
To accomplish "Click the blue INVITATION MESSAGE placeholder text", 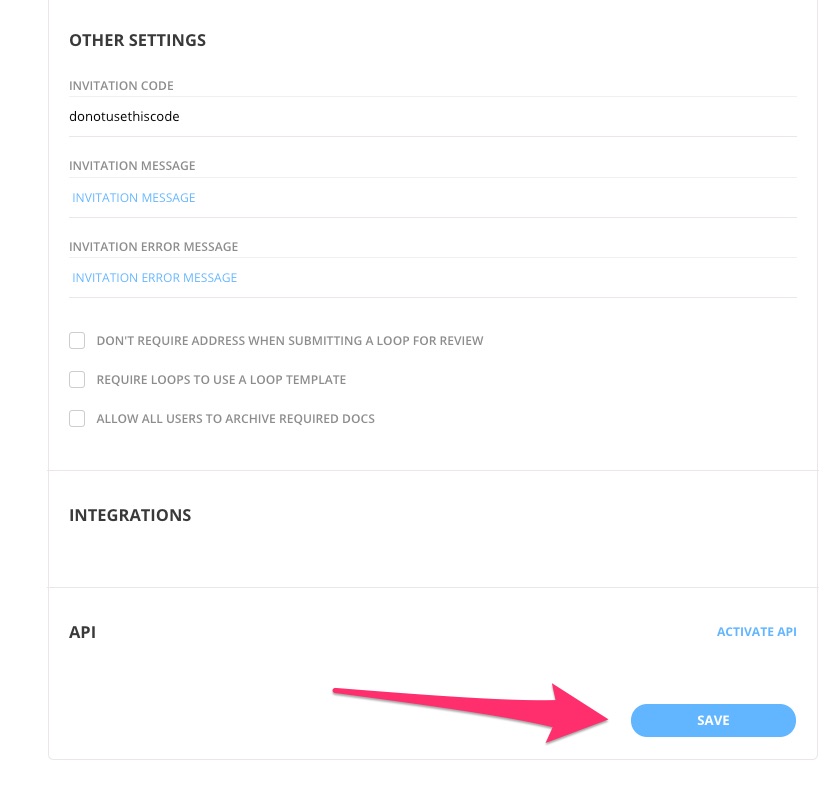I will (x=133, y=197).
